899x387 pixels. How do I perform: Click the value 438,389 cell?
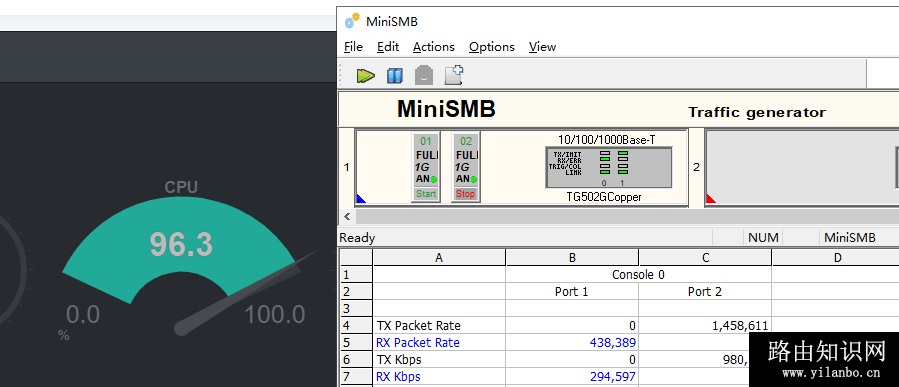(x=572, y=343)
